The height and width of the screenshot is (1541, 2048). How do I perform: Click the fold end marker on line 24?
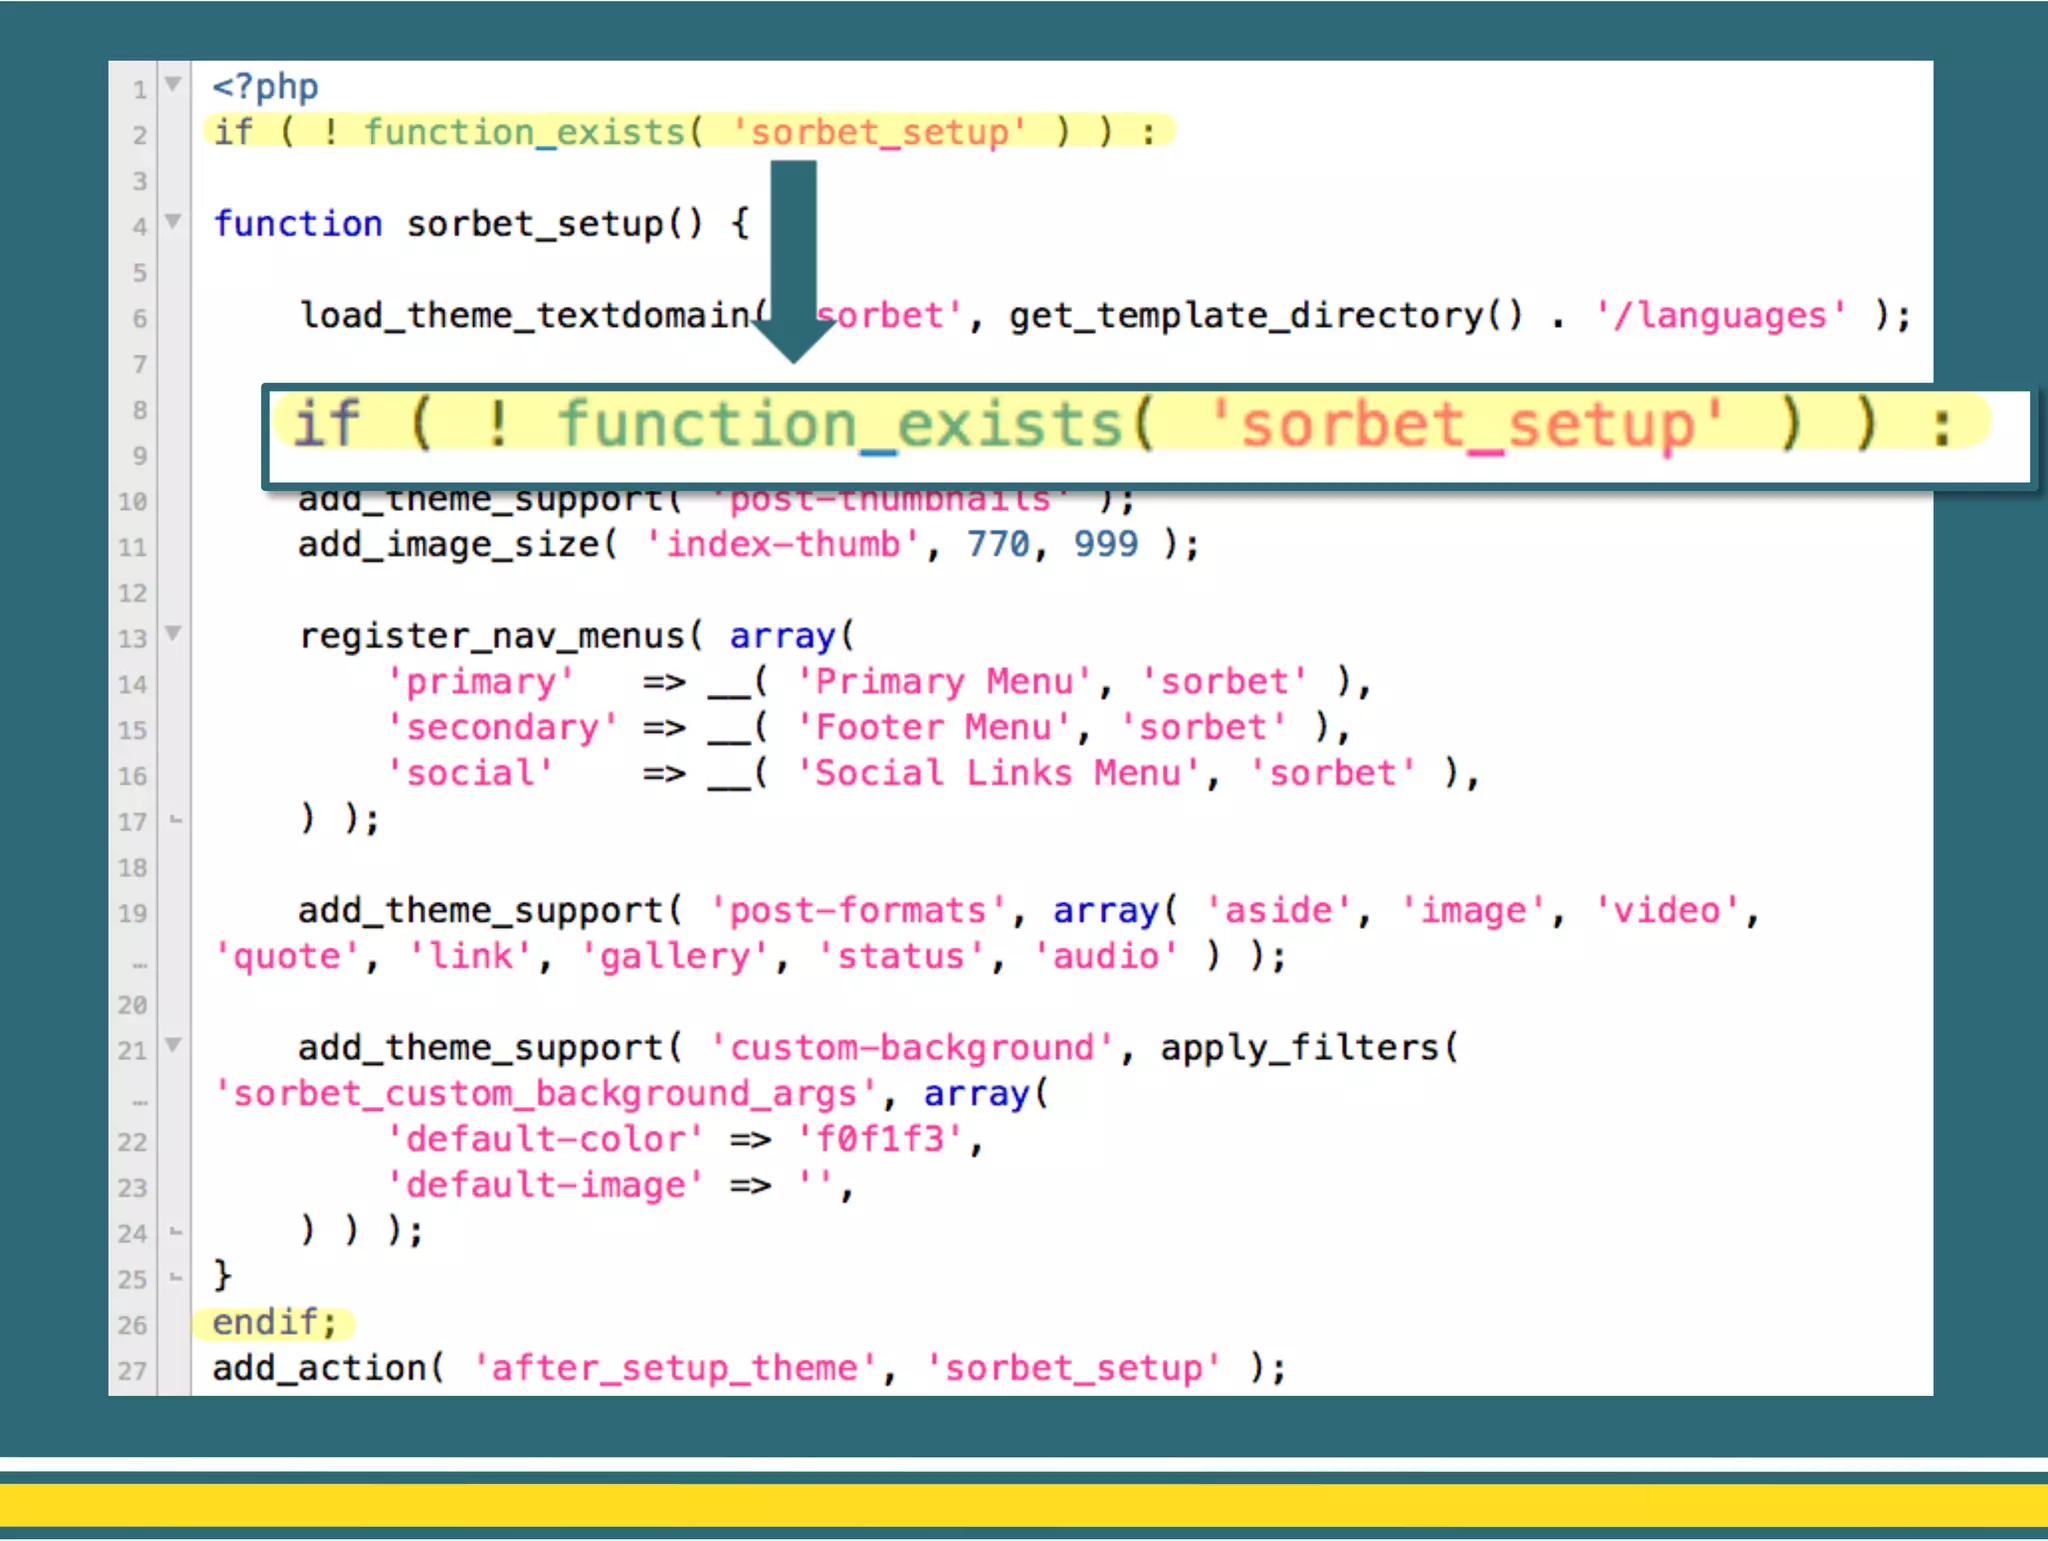(x=176, y=1232)
